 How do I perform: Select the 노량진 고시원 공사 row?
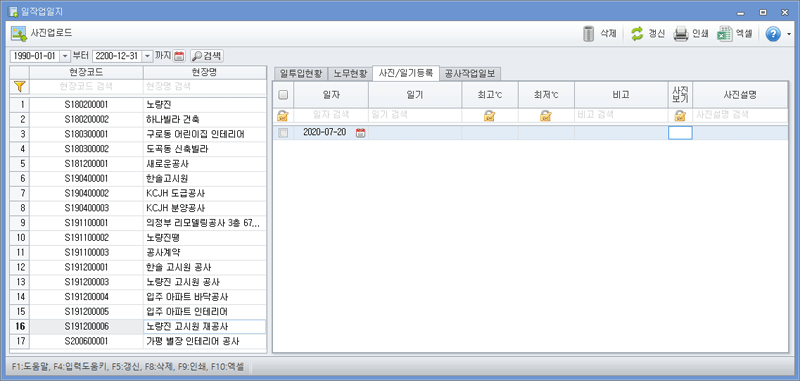(138, 282)
